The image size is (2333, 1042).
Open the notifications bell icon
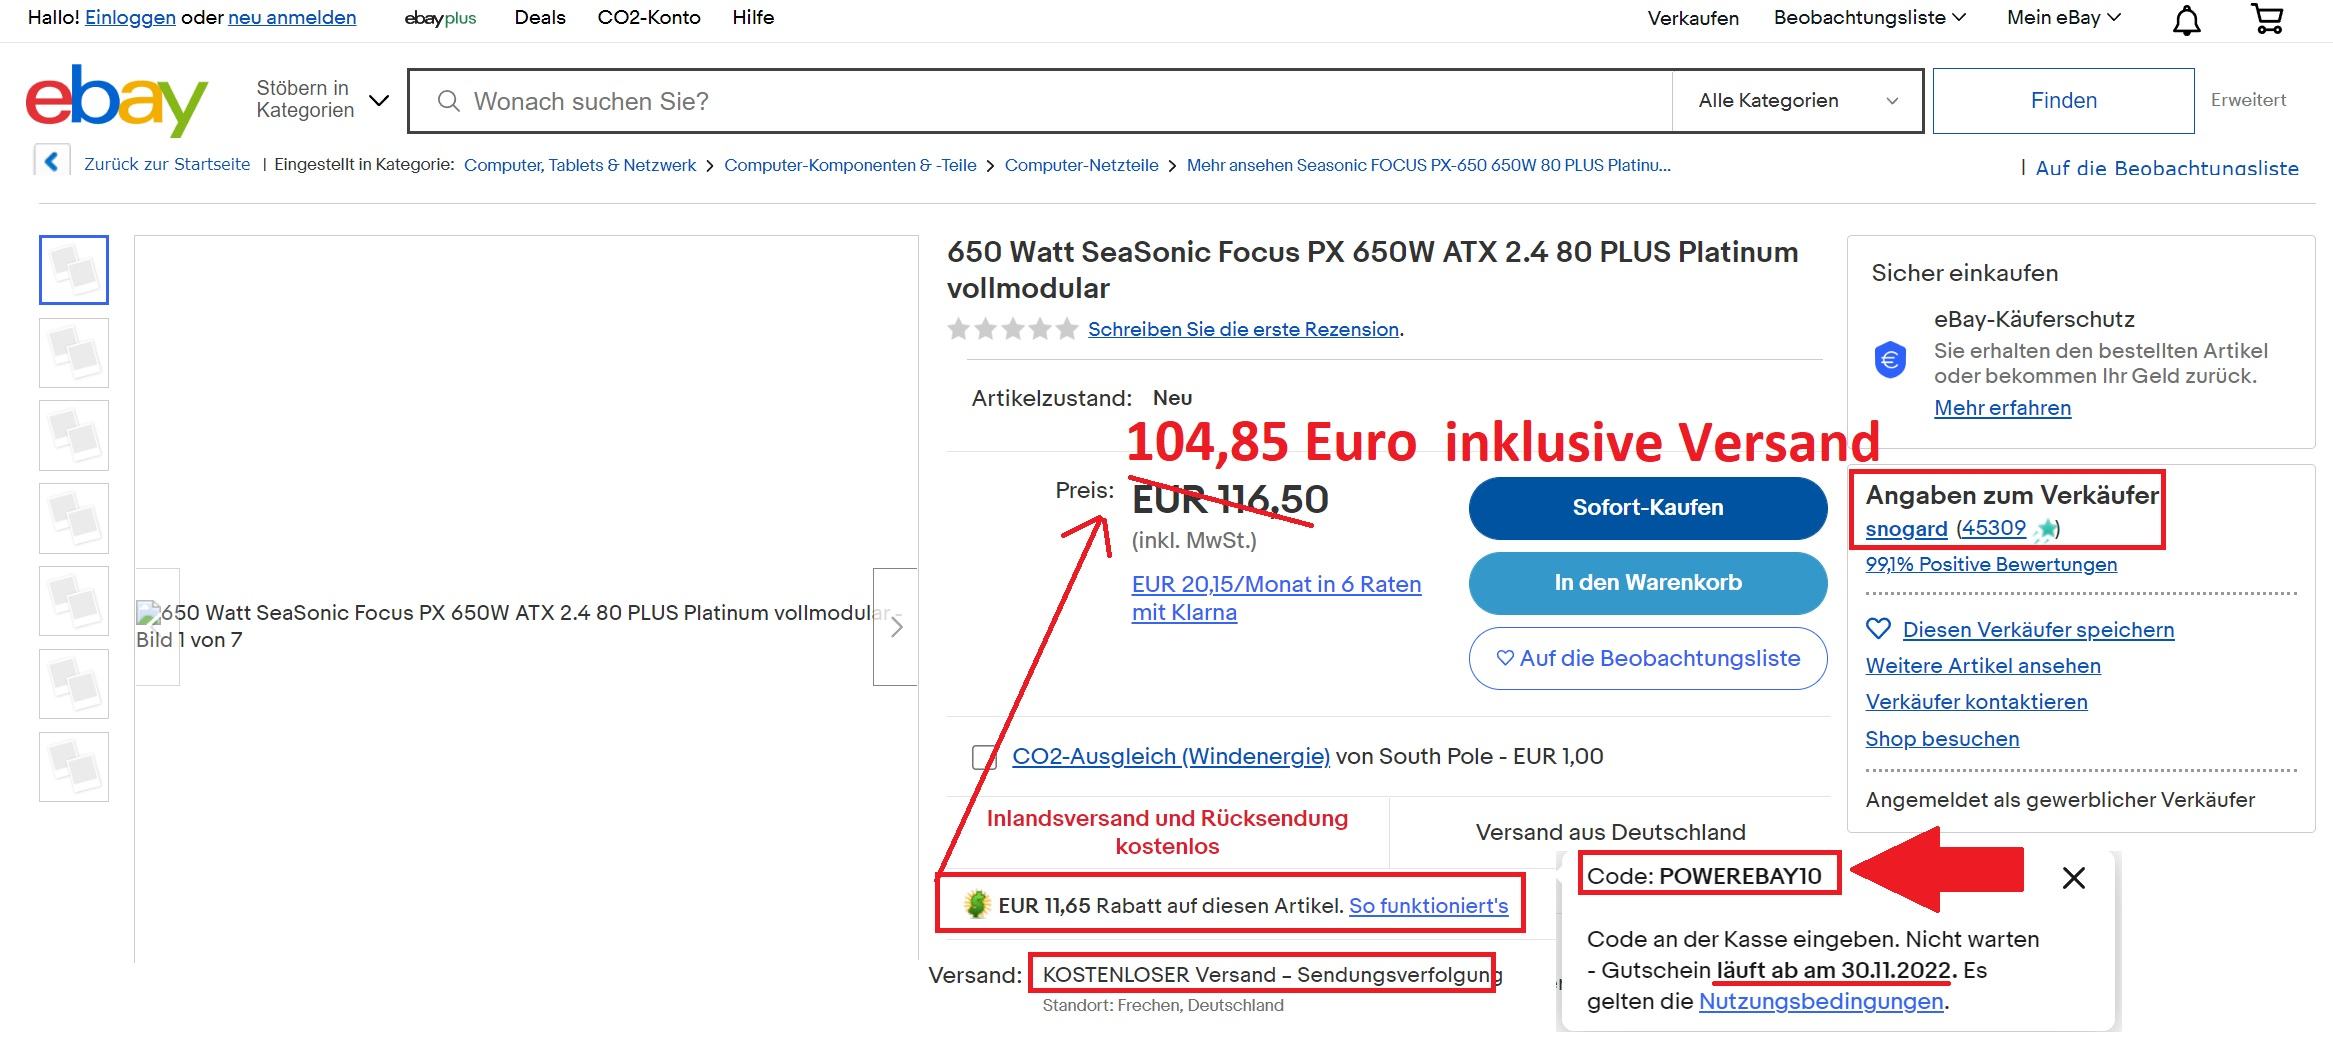(2187, 19)
